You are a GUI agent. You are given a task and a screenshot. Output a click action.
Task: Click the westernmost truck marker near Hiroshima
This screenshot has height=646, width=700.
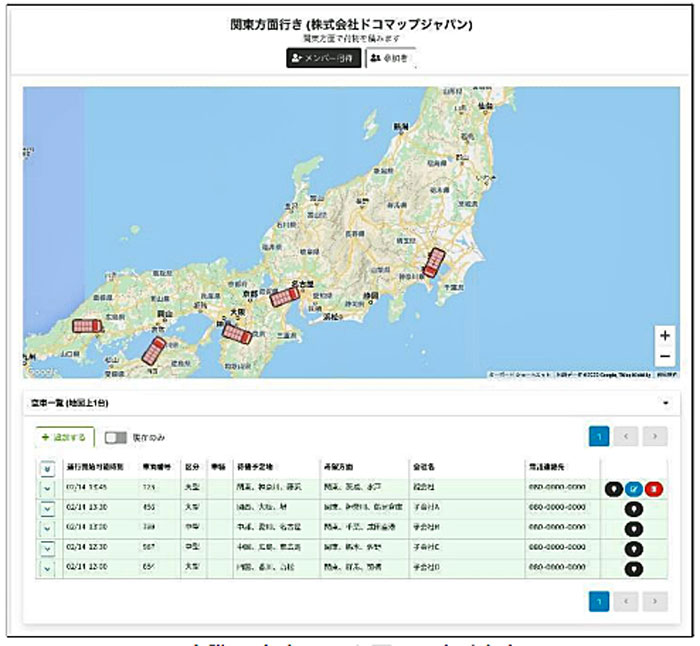pyautogui.click(x=87, y=326)
